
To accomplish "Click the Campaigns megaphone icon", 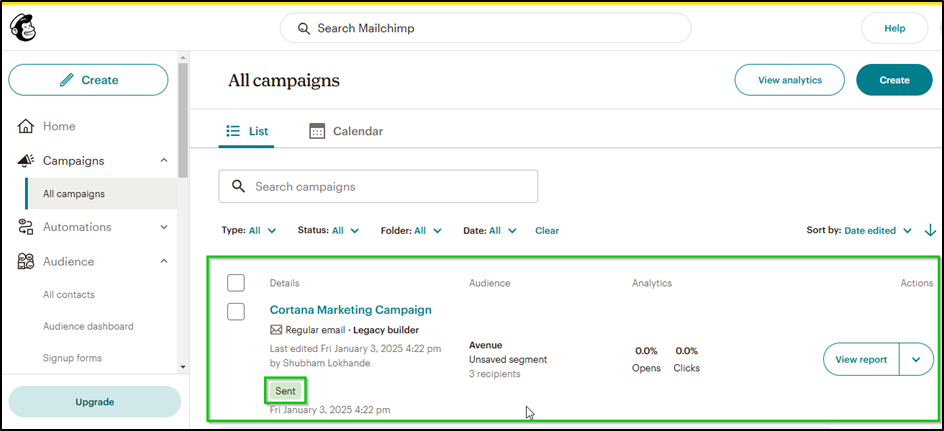I will click(27, 161).
